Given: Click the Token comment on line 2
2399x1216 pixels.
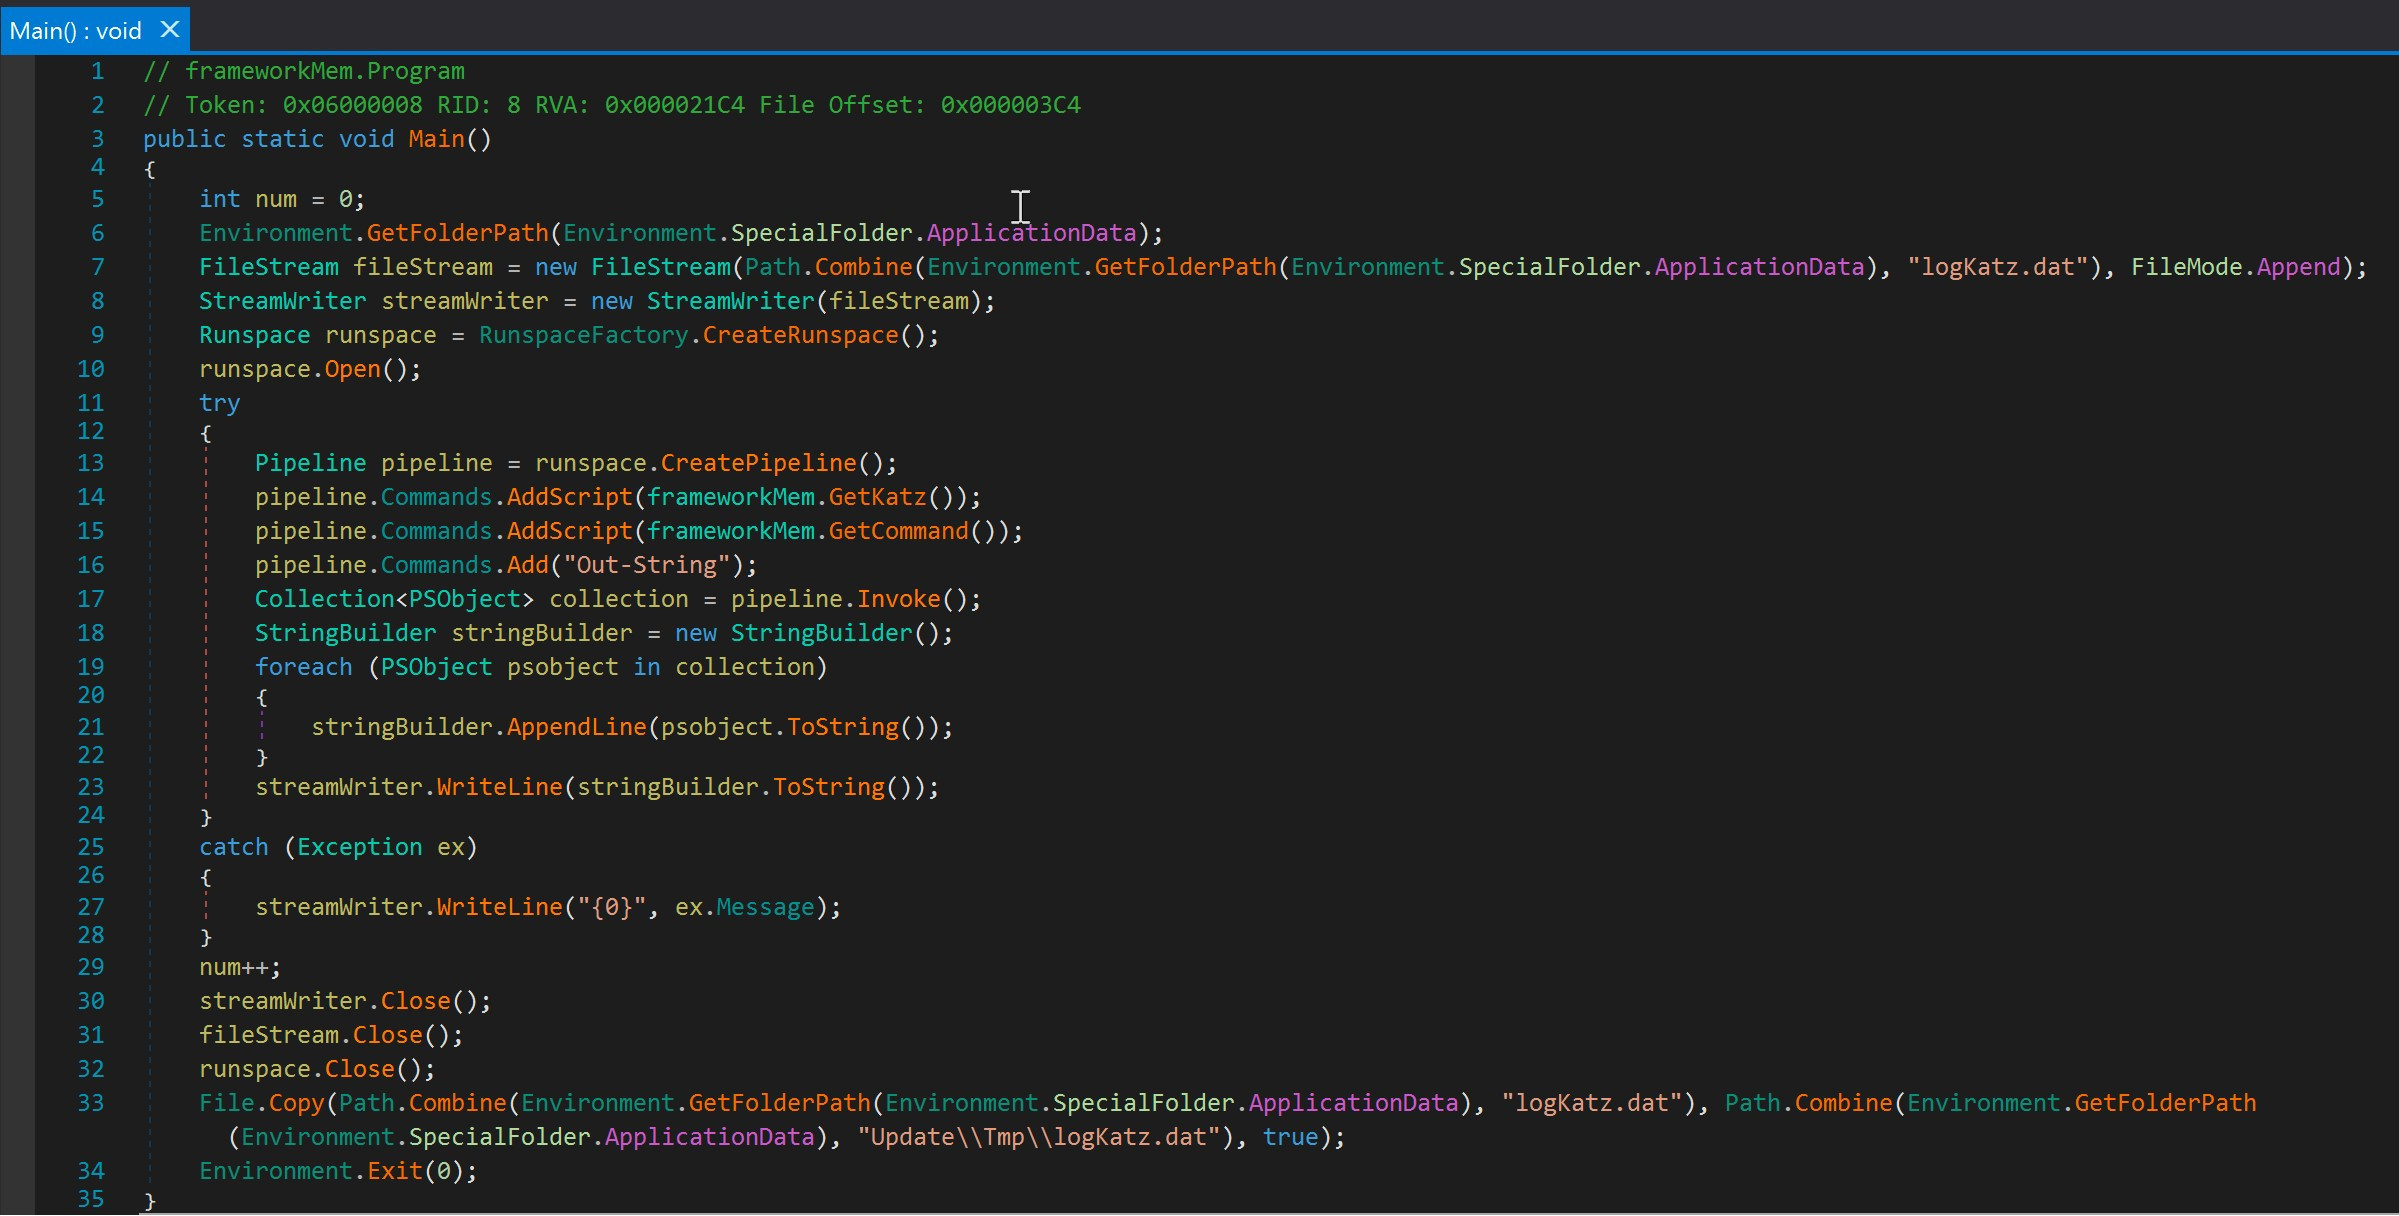Looking at the screenshot, I should tap(612, 105).
